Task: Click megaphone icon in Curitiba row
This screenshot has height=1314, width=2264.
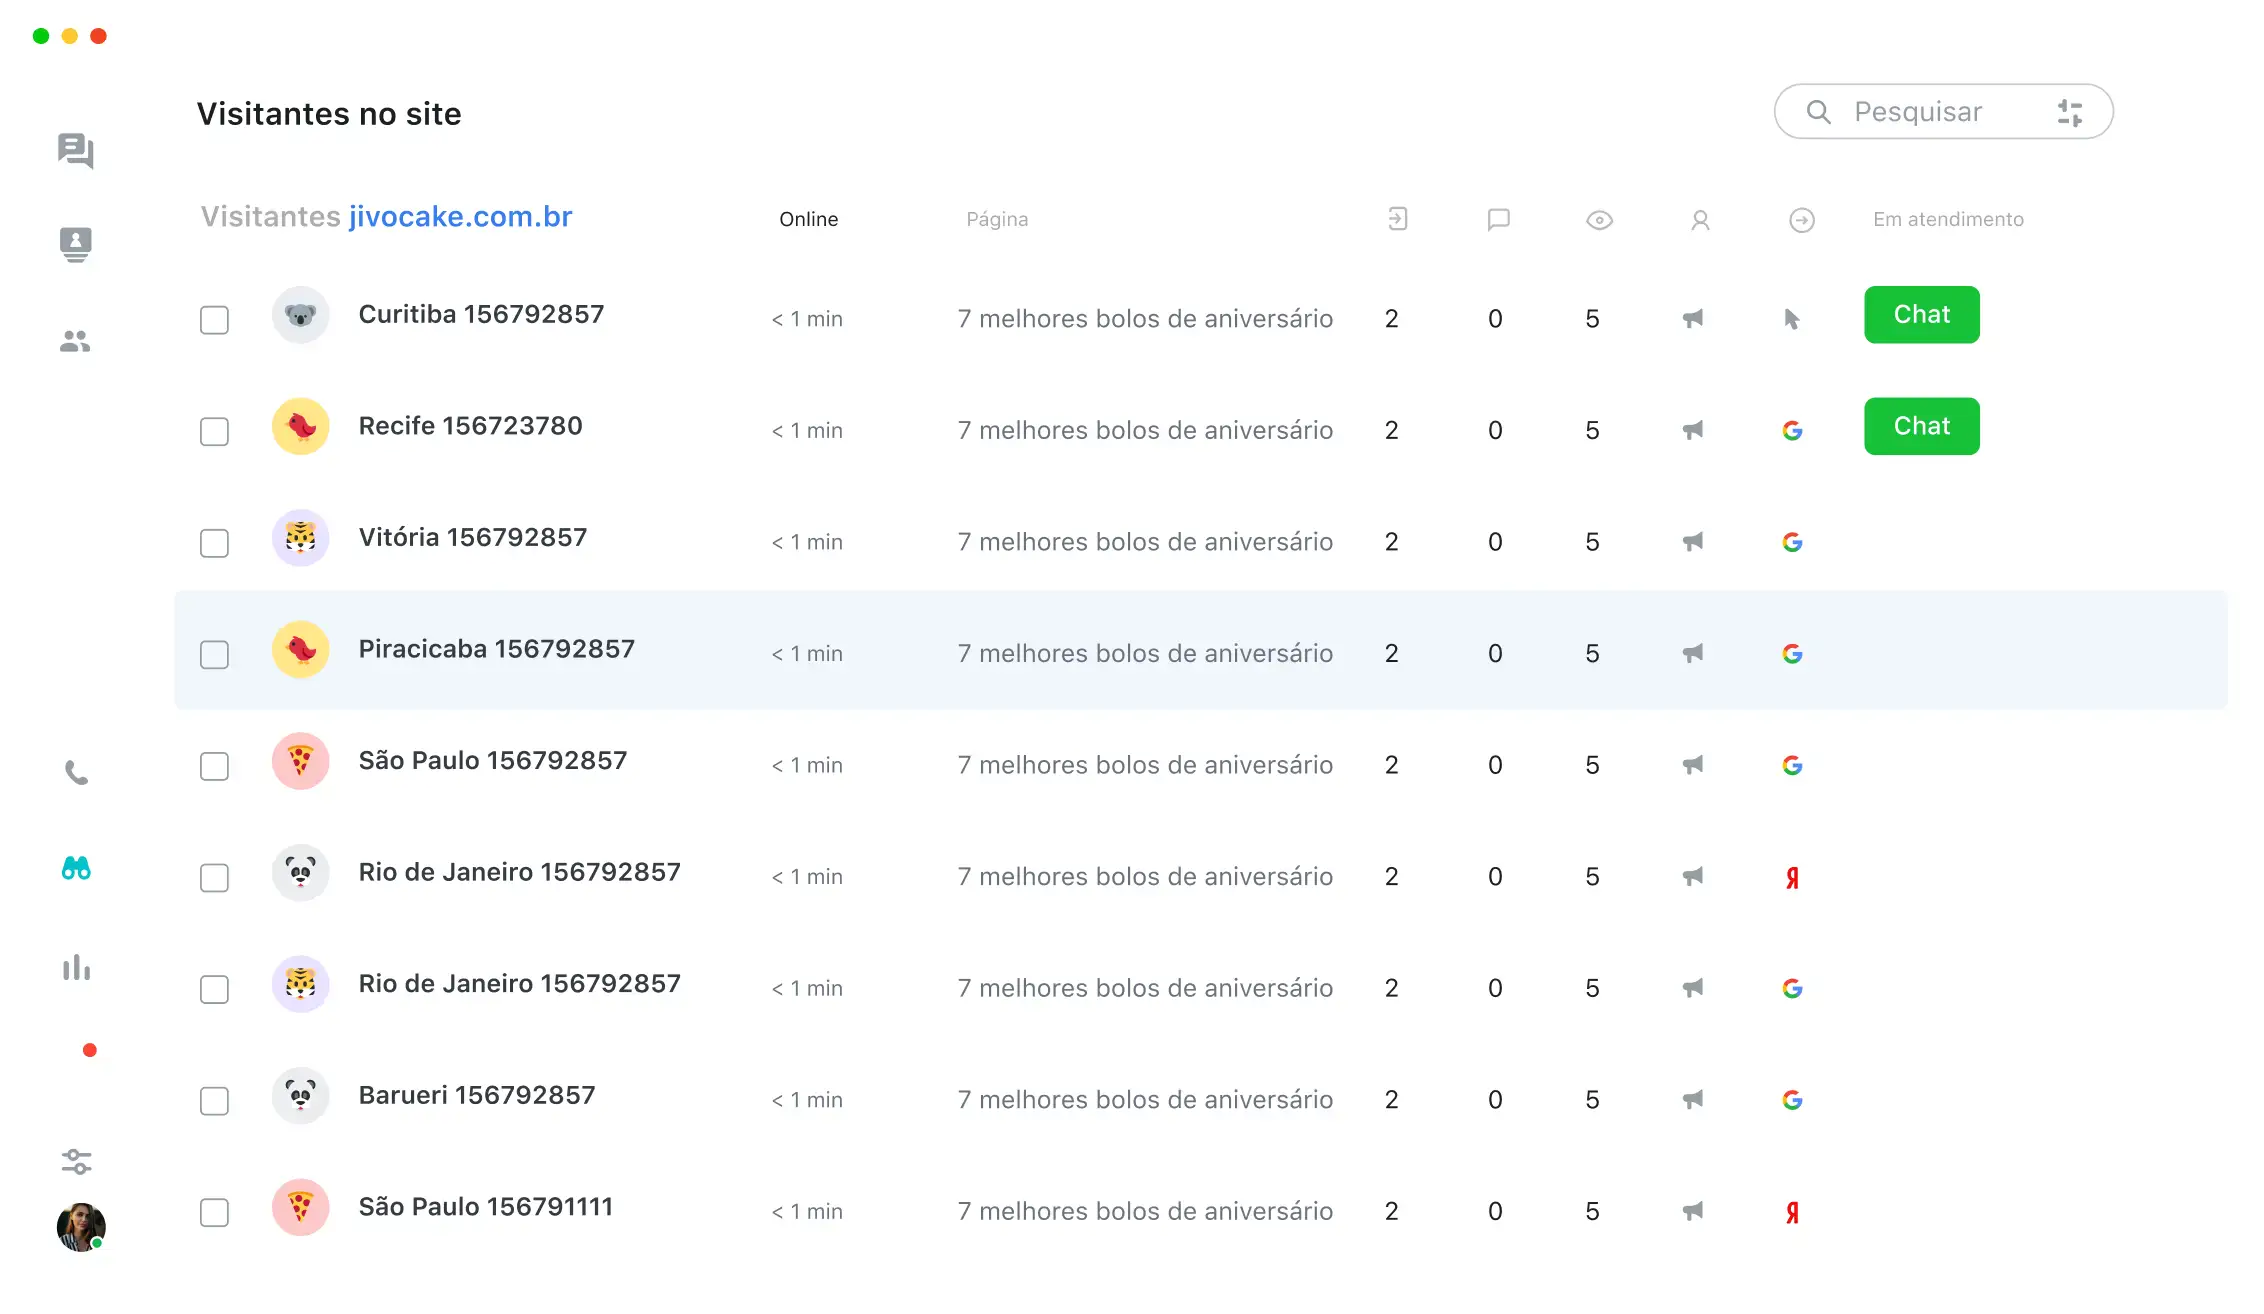Action: 1692,319
